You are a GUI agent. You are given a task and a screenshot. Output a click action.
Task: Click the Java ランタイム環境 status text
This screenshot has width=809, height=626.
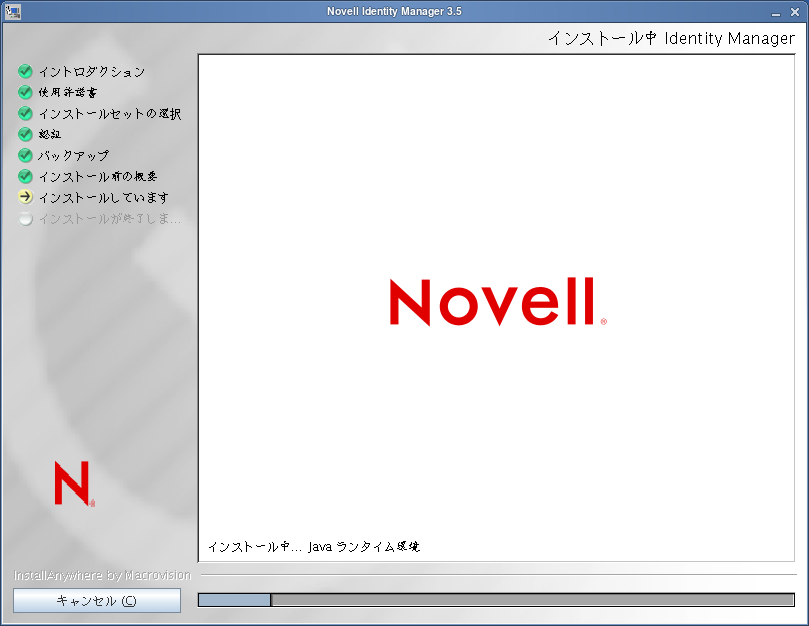313,546
